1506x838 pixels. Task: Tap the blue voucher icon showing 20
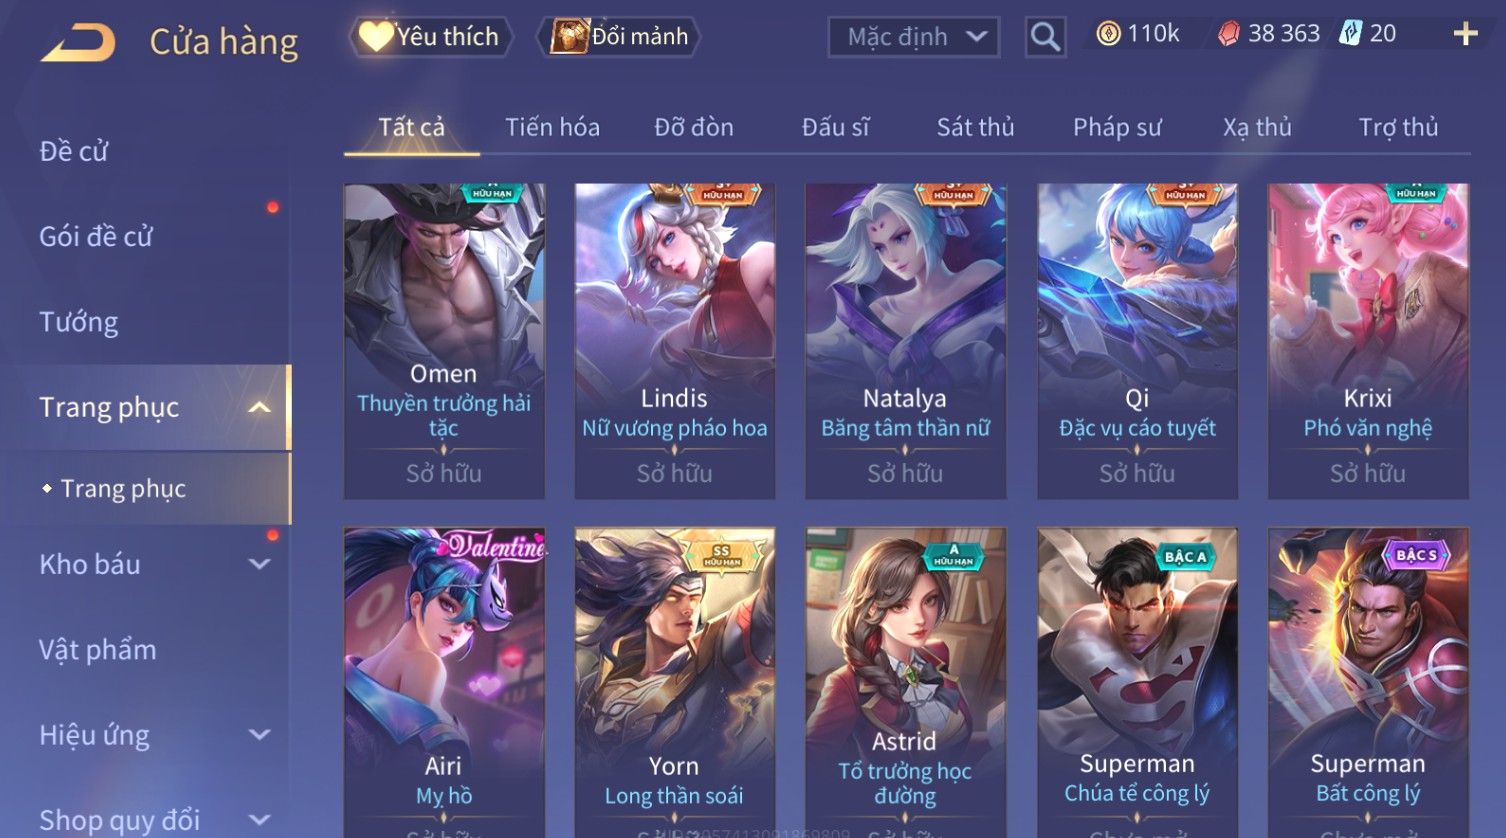point(1351,34)
